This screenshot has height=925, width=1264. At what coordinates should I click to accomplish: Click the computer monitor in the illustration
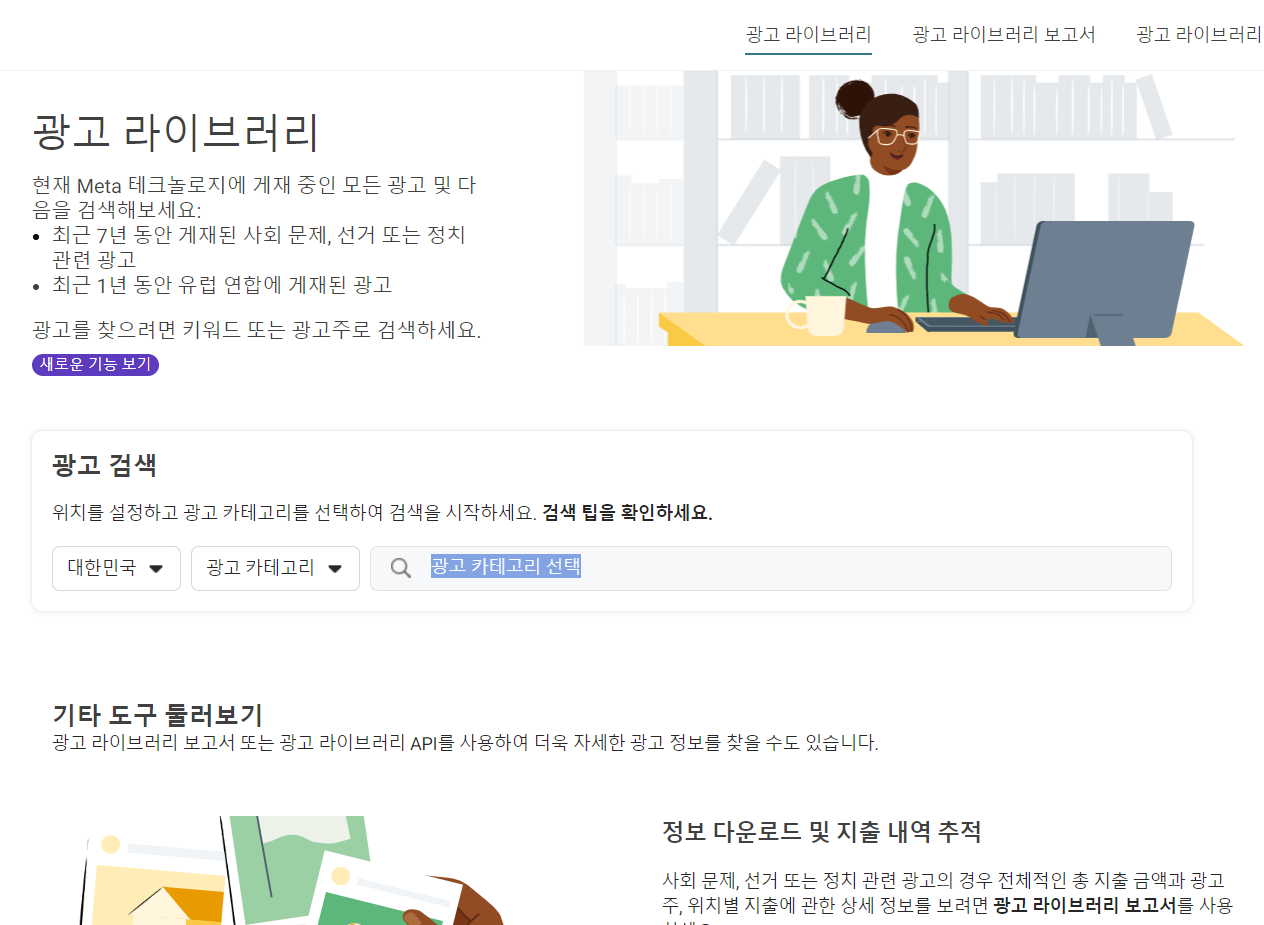1105,283
